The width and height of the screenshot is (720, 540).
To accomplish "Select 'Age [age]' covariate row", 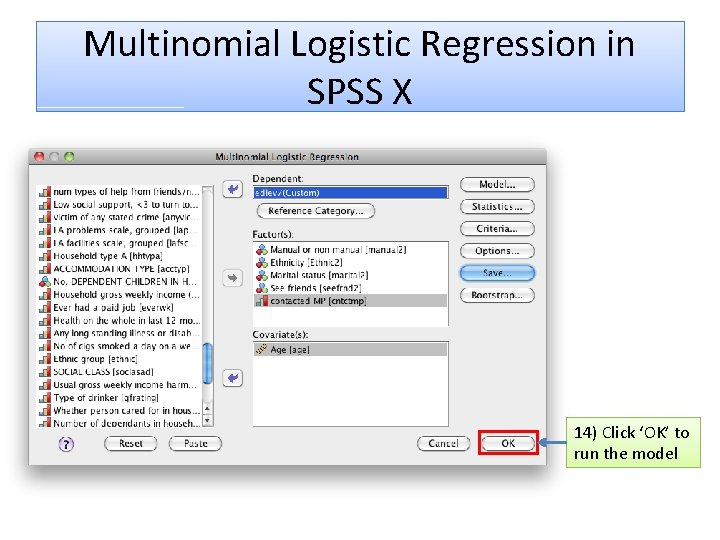I will [x=350, y=349].
